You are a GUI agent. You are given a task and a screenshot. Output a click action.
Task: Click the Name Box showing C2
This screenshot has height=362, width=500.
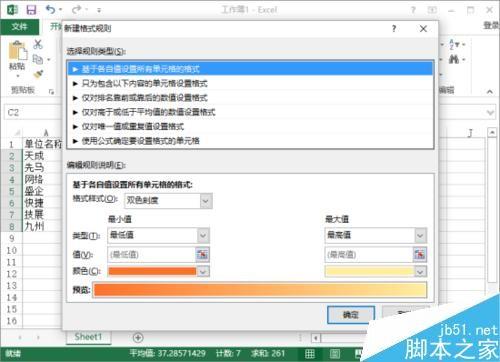(33, 113)
